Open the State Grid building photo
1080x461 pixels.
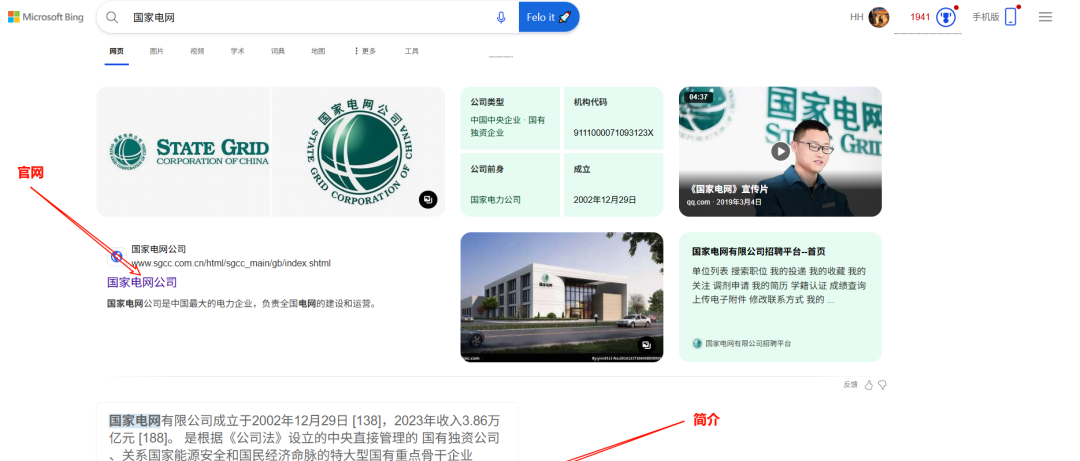[x=561, y=297]
